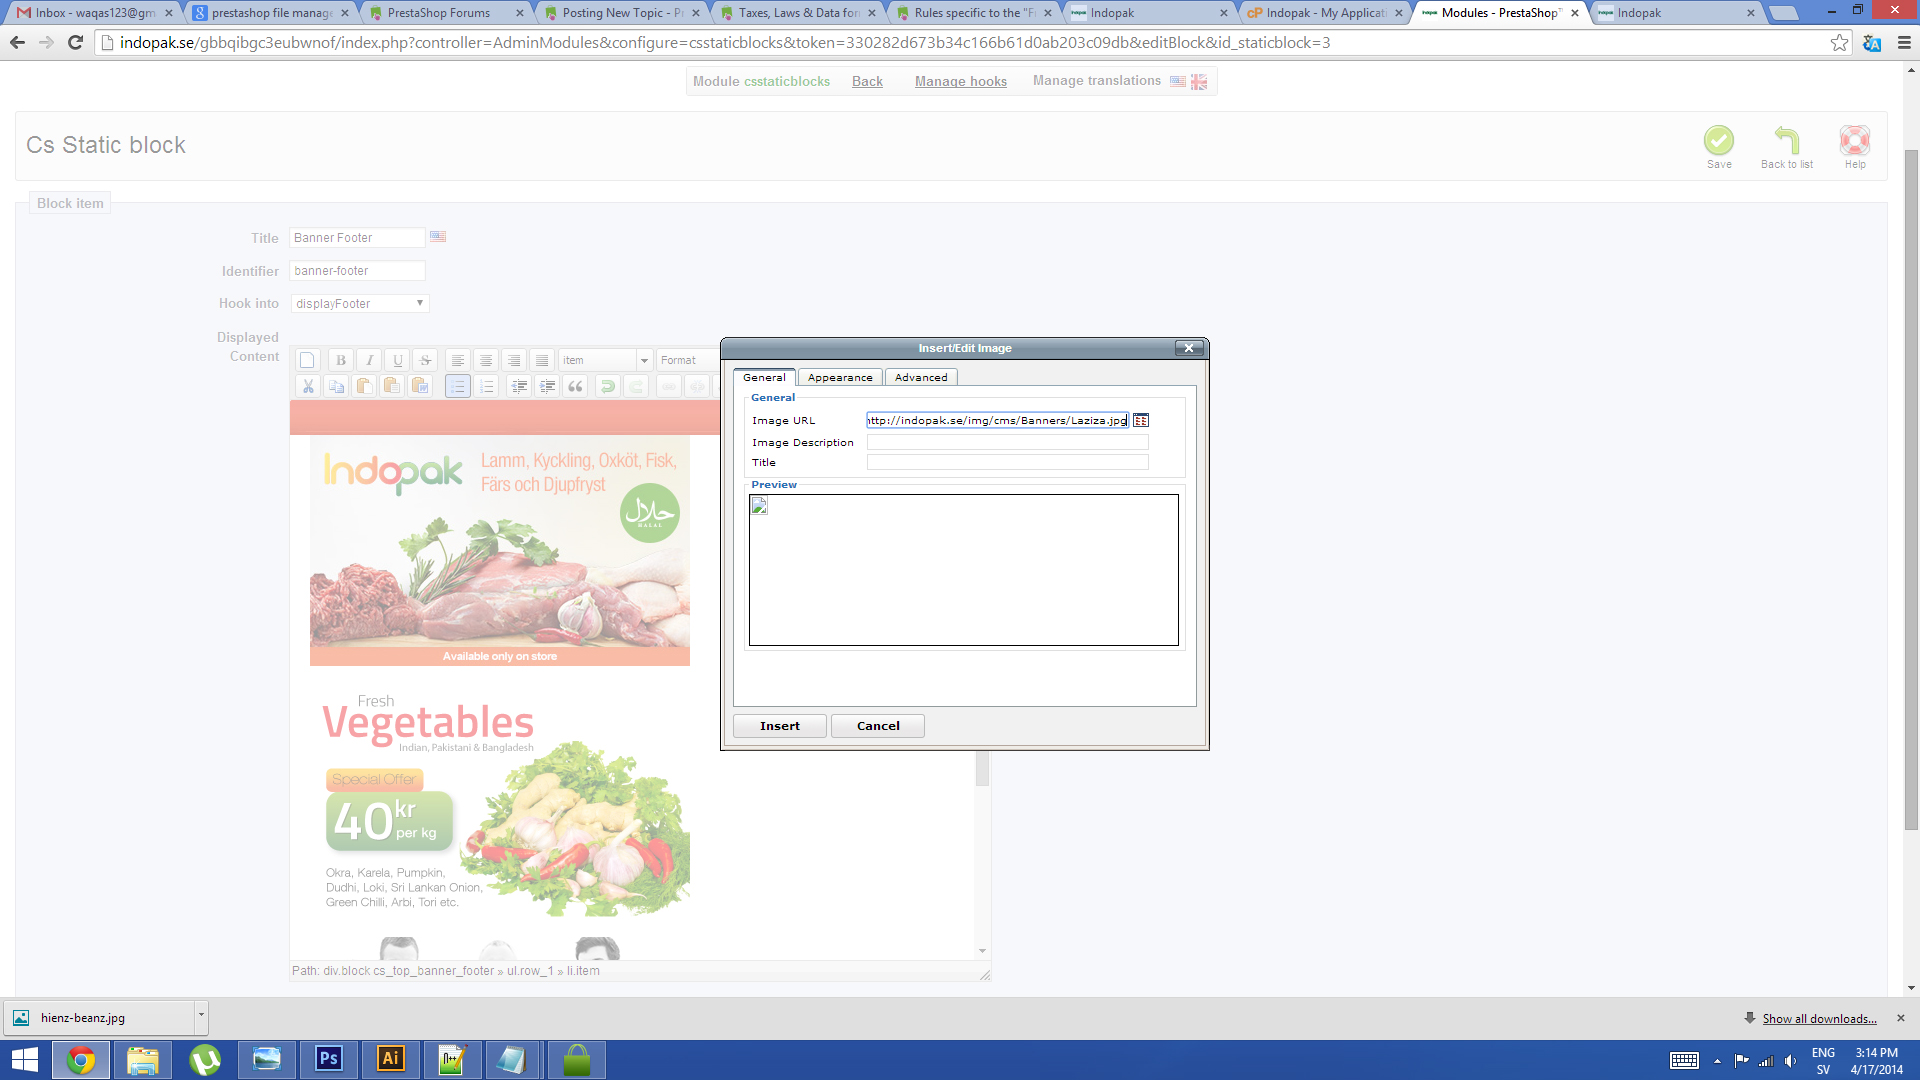Toggle underline formatting in editor toolbar

click(397, 360)
